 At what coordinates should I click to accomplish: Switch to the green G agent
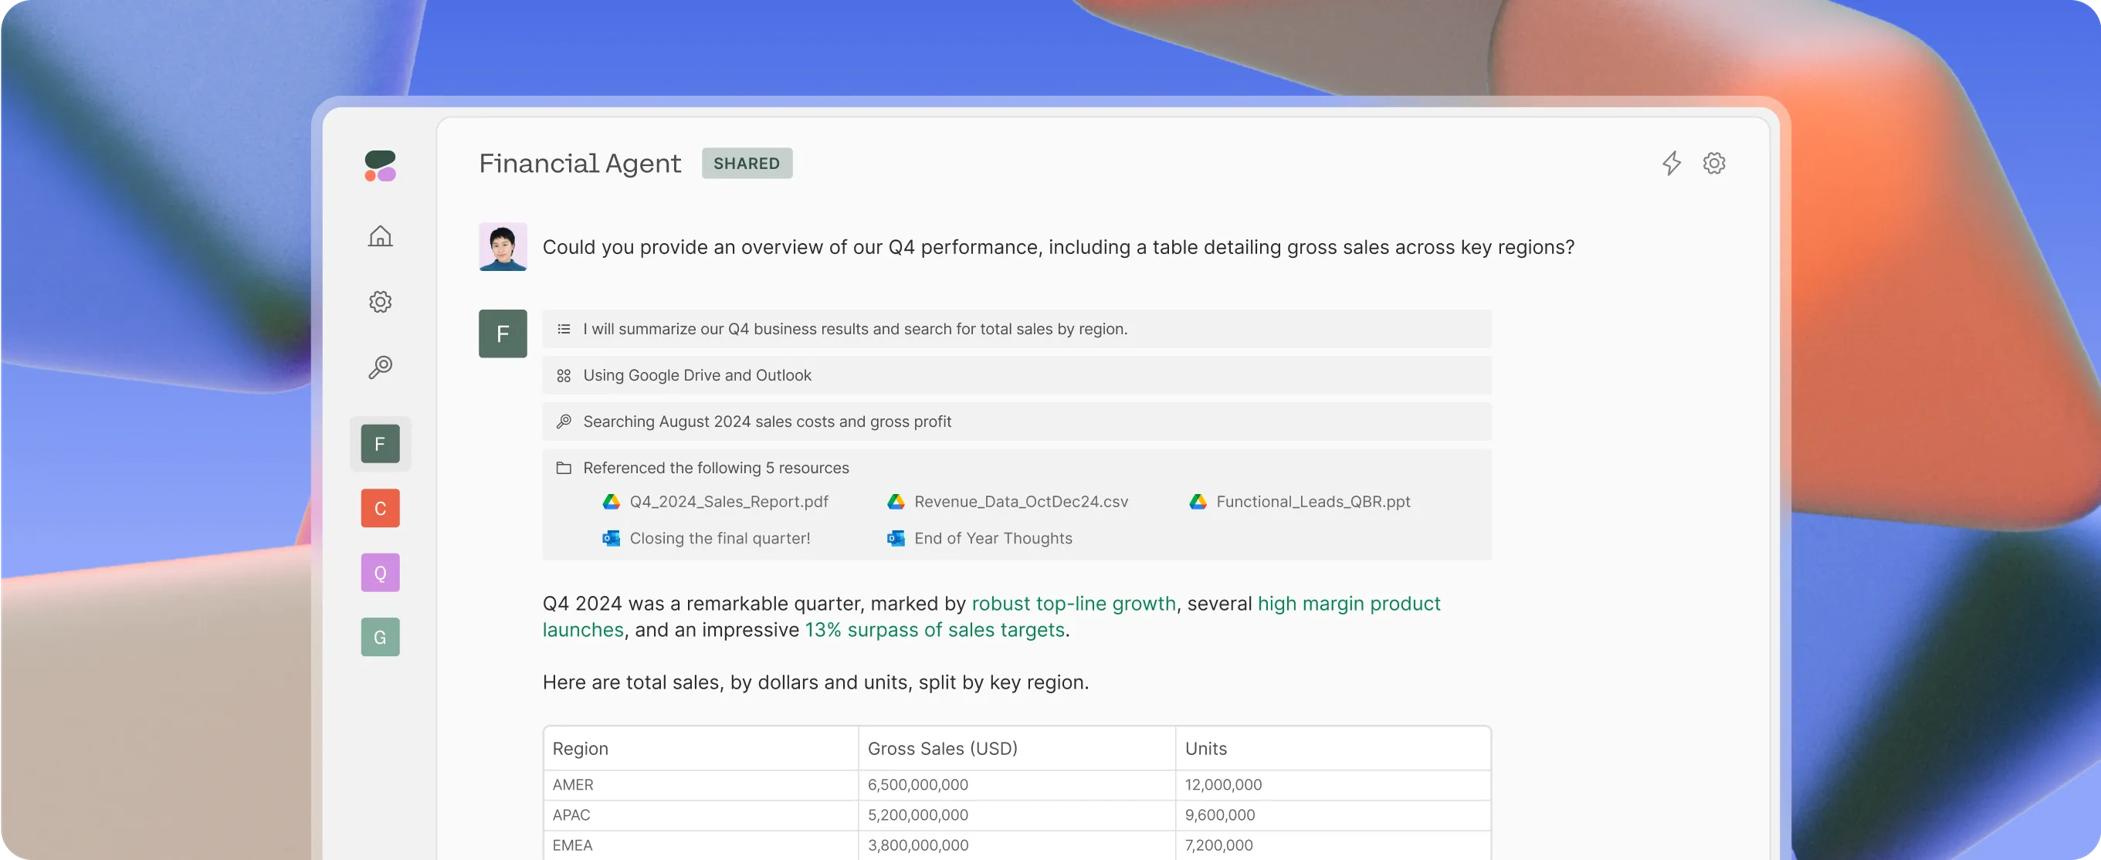click(380, 637)
